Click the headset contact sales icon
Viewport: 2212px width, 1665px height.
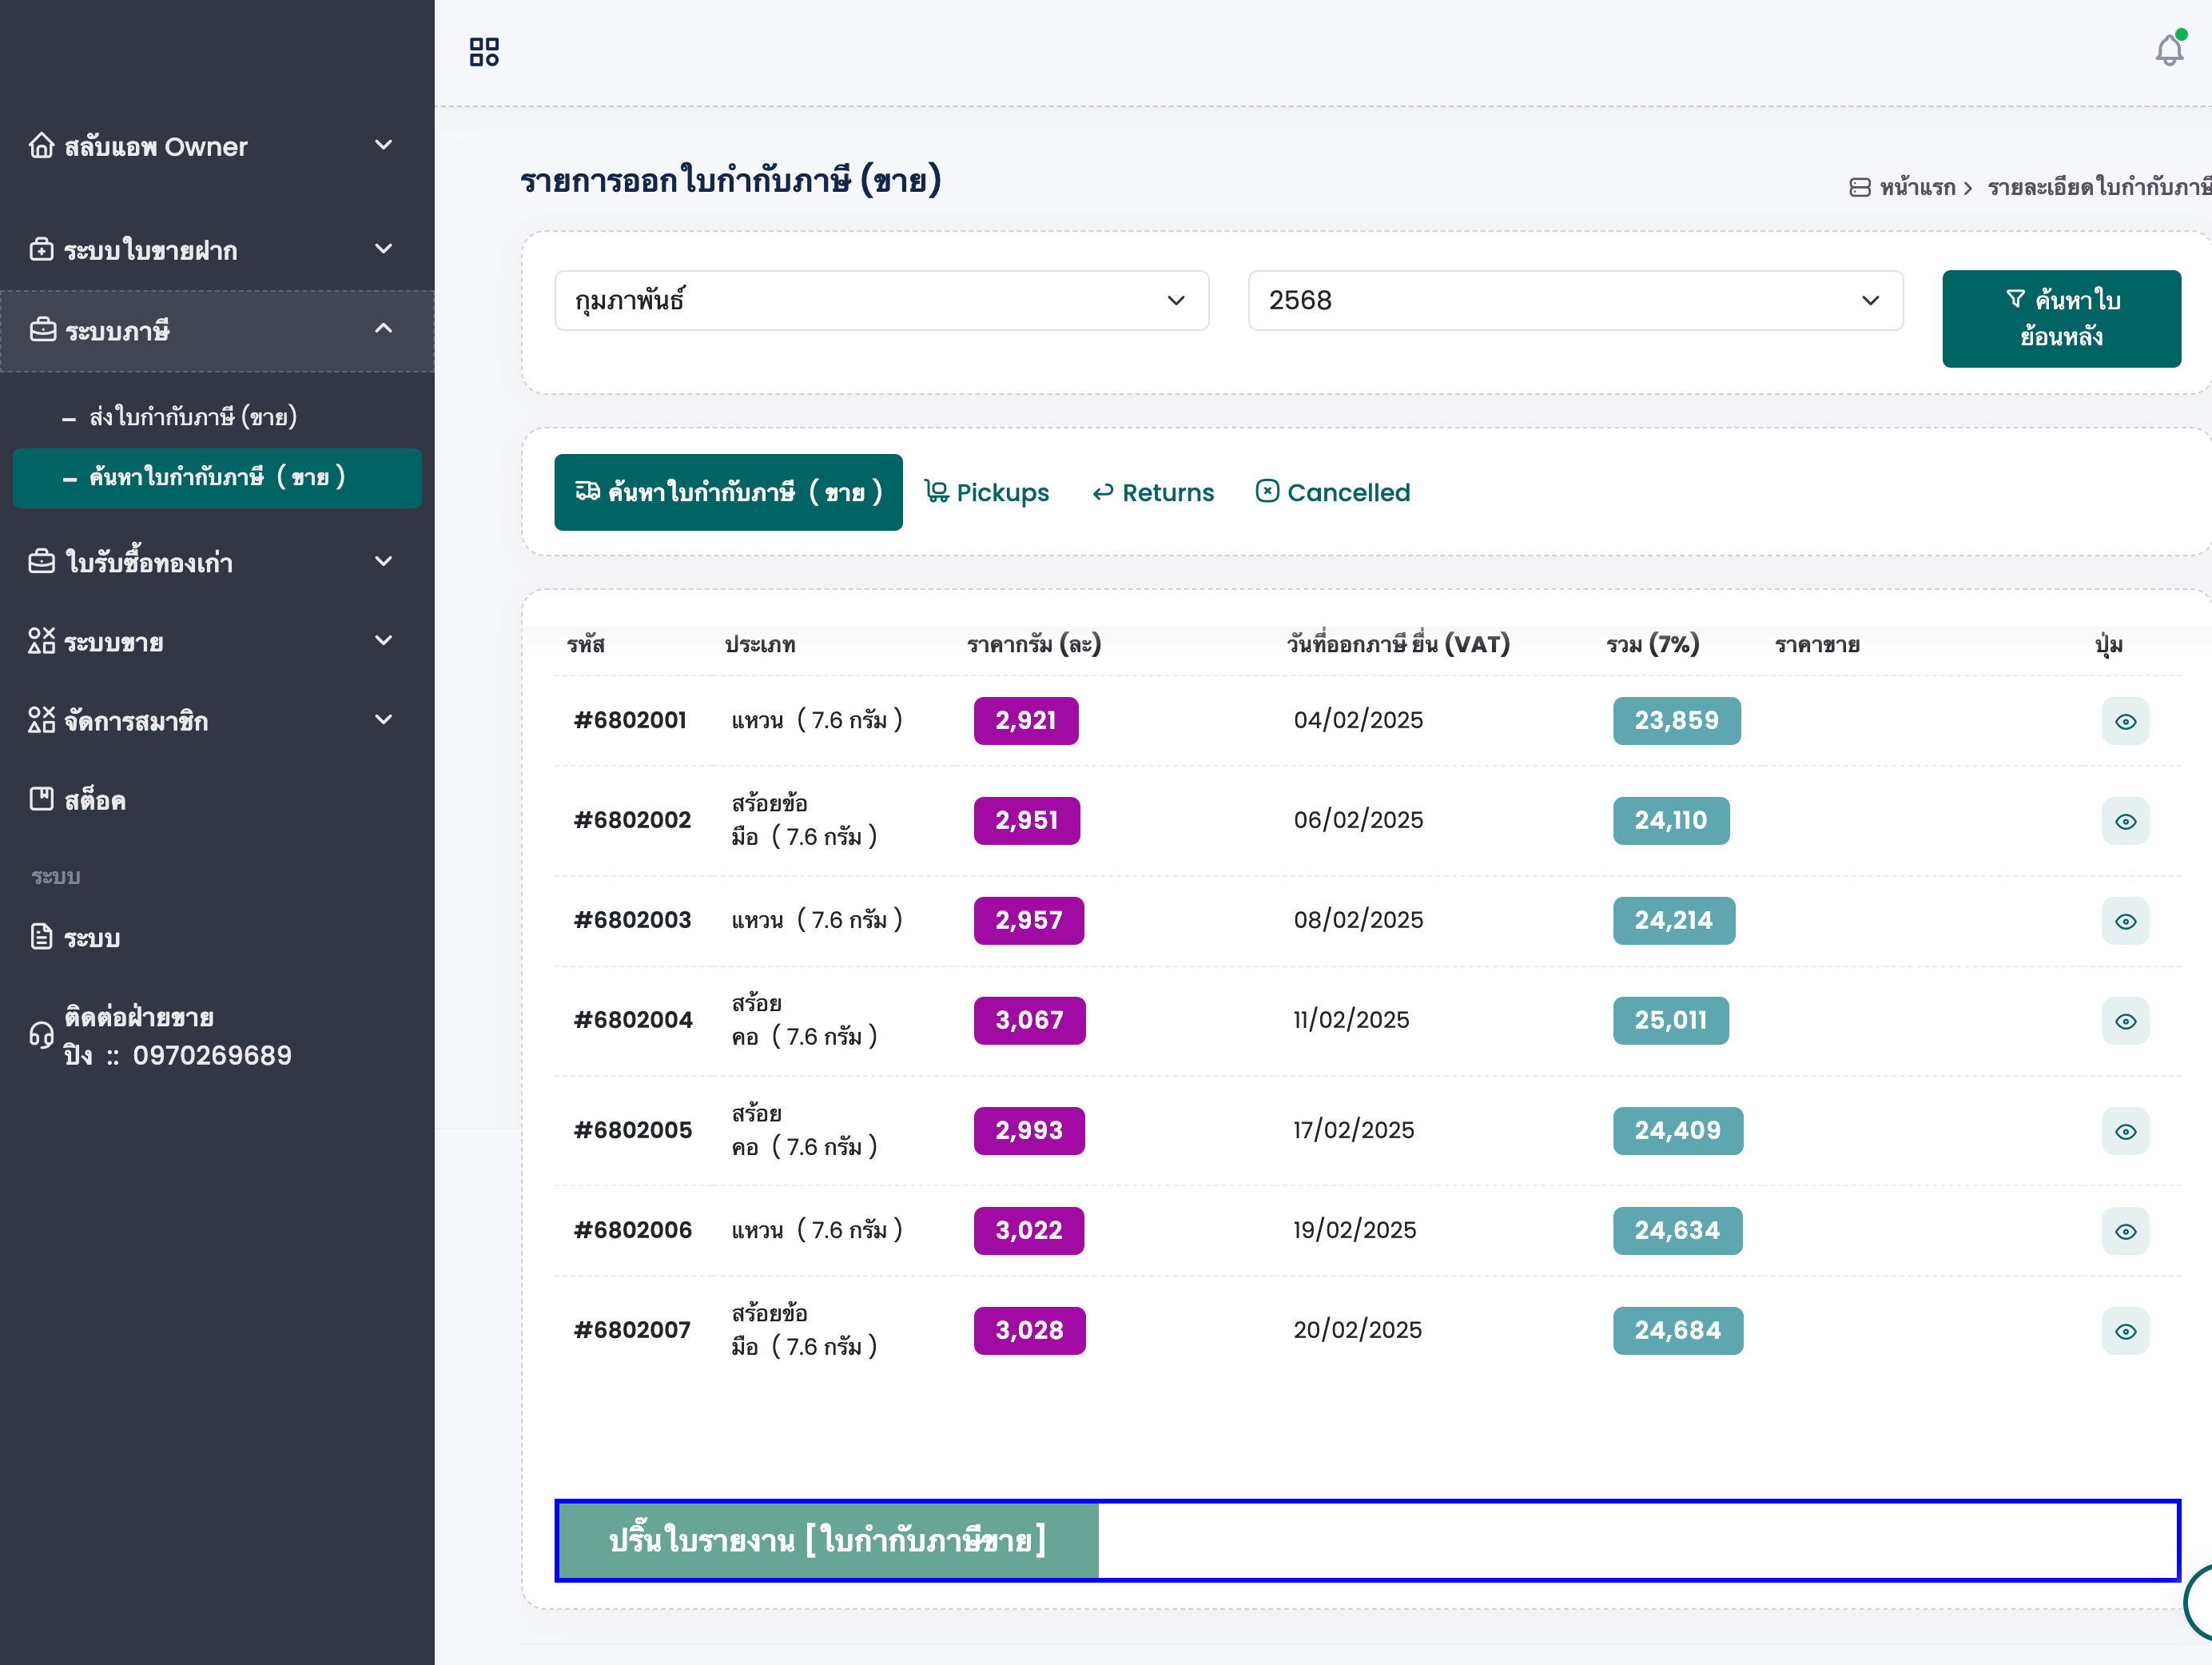[x=41, y=1035]
